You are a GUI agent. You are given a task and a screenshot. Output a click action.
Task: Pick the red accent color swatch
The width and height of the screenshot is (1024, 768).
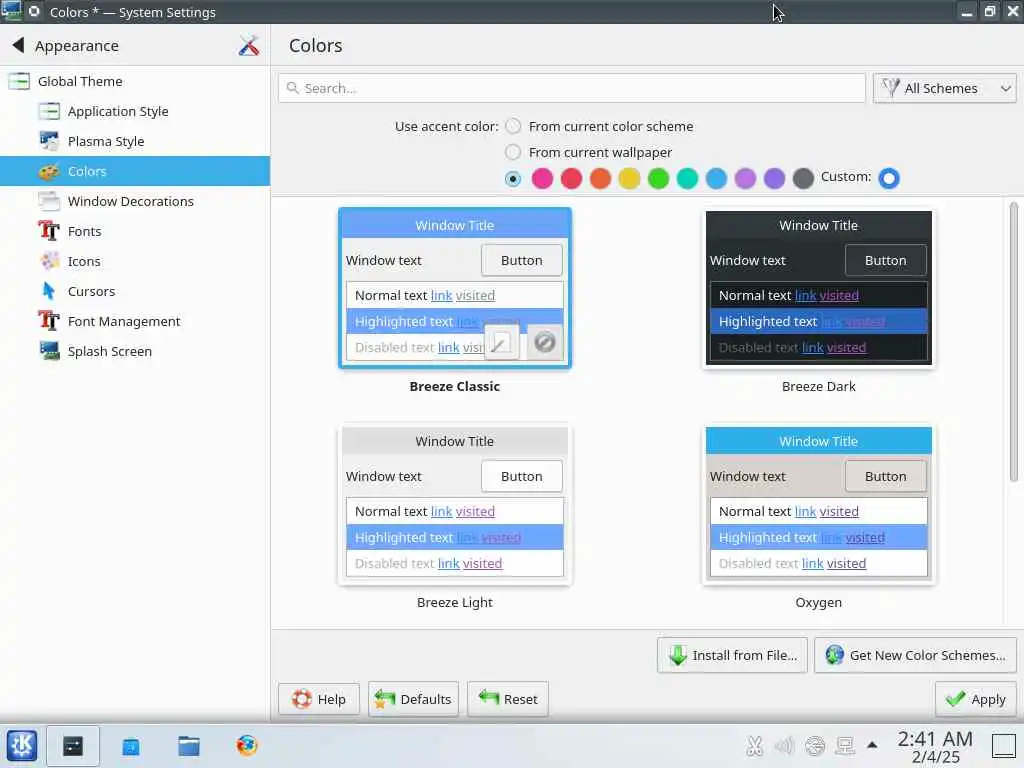[x=571, y=178]
